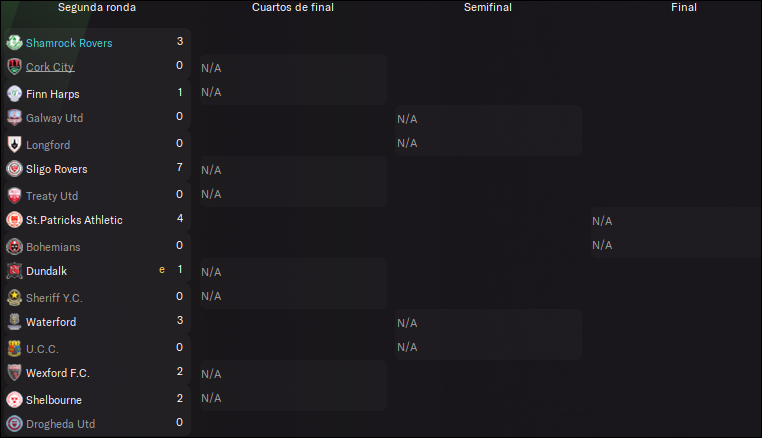
Task: Open the Shamrock Rovers team link
Action: pyautogui.click(x=69, y=43)
